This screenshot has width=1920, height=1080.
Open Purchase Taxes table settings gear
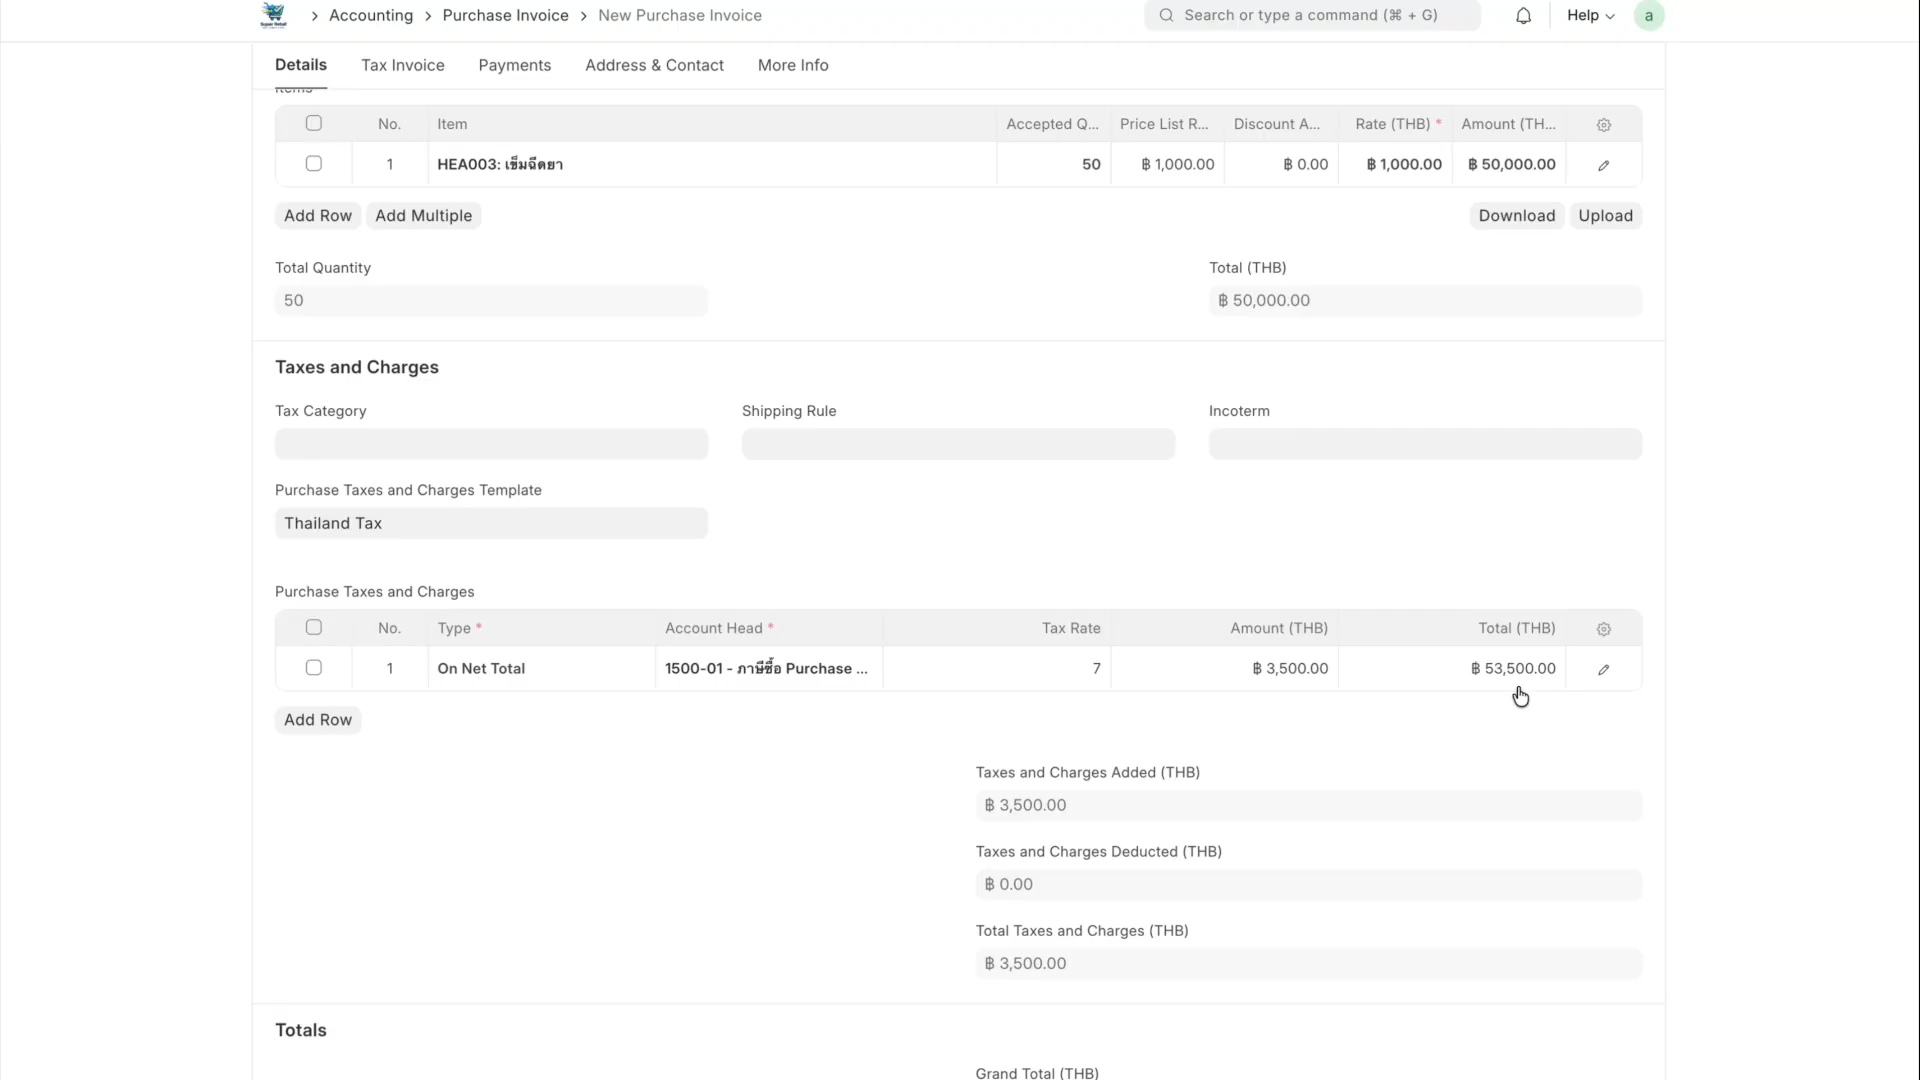coord(1604,629)
